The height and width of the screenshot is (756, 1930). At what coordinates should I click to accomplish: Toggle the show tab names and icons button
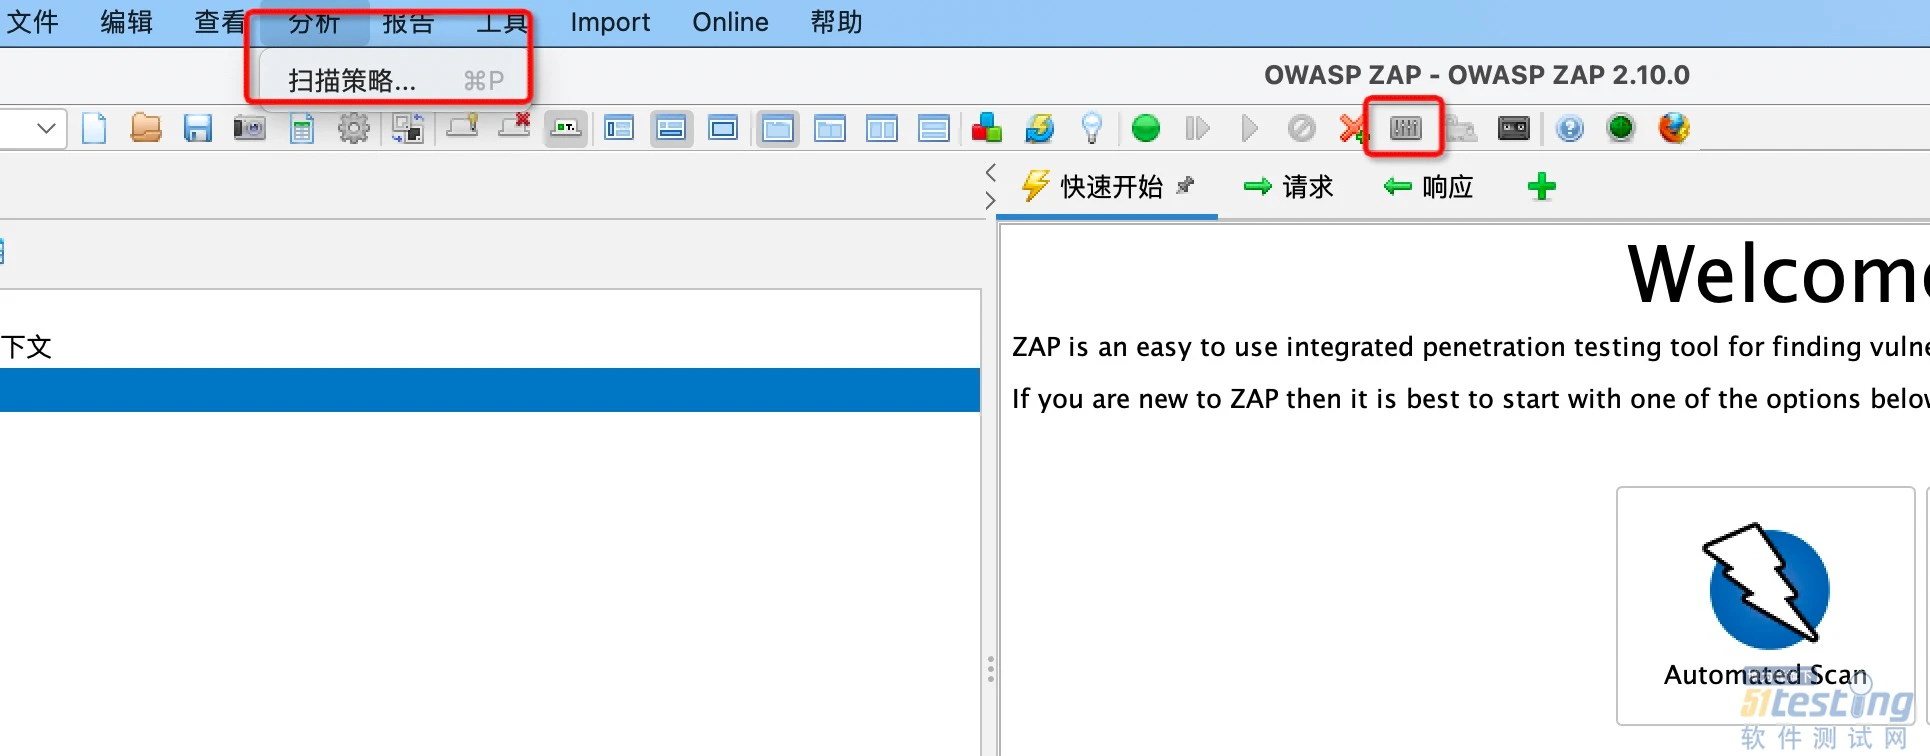(566, 129)
